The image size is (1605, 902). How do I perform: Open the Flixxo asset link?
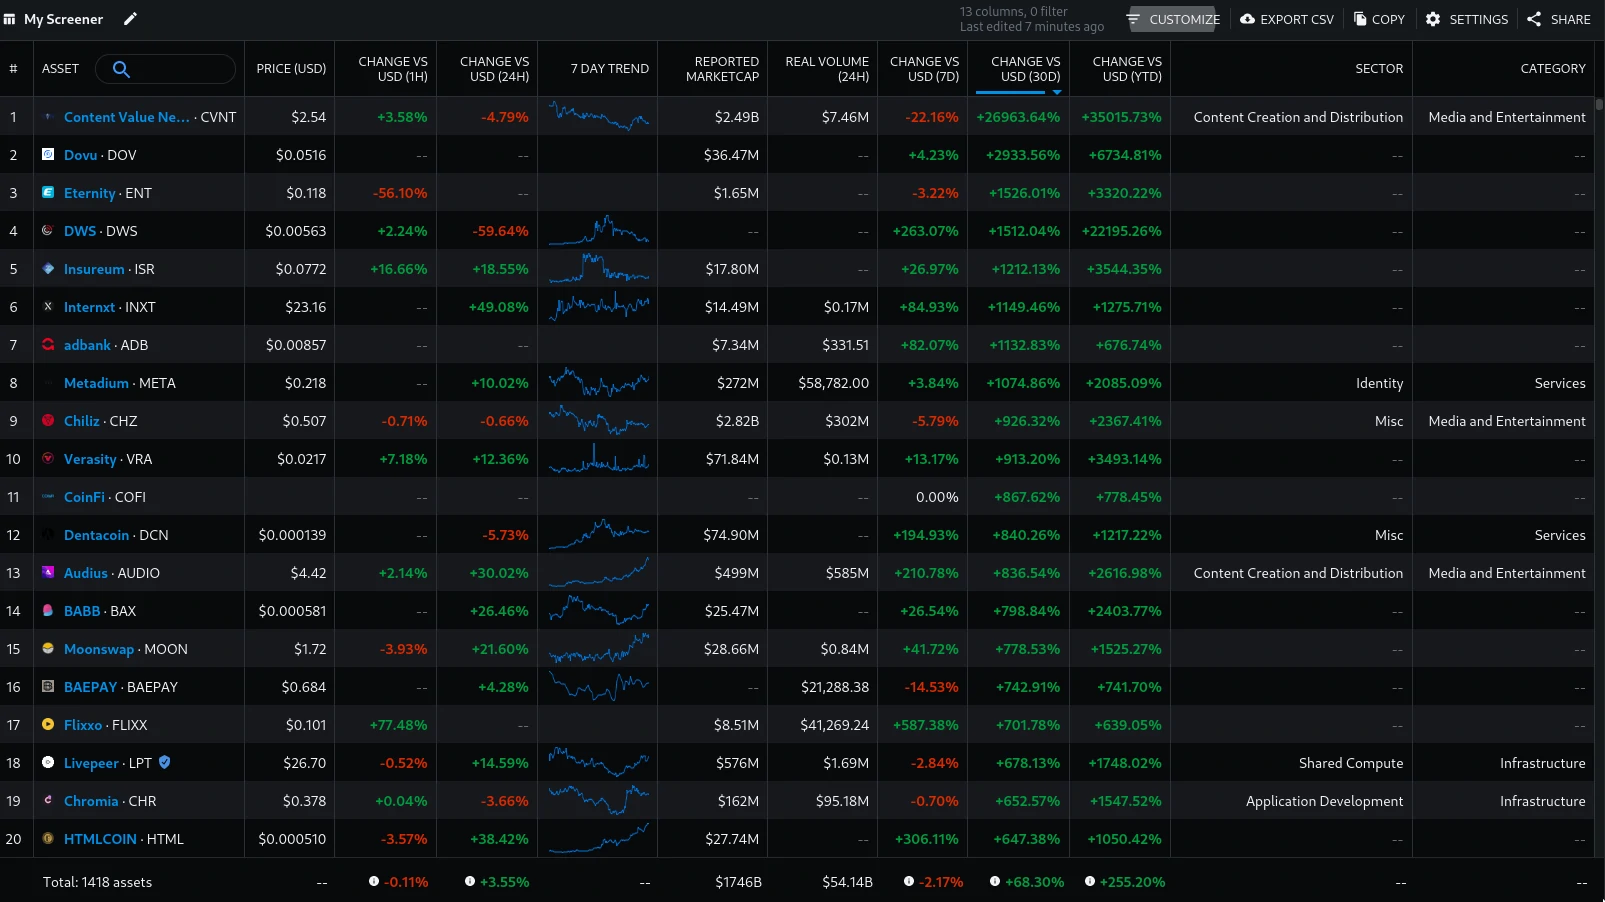click(83, 725)
